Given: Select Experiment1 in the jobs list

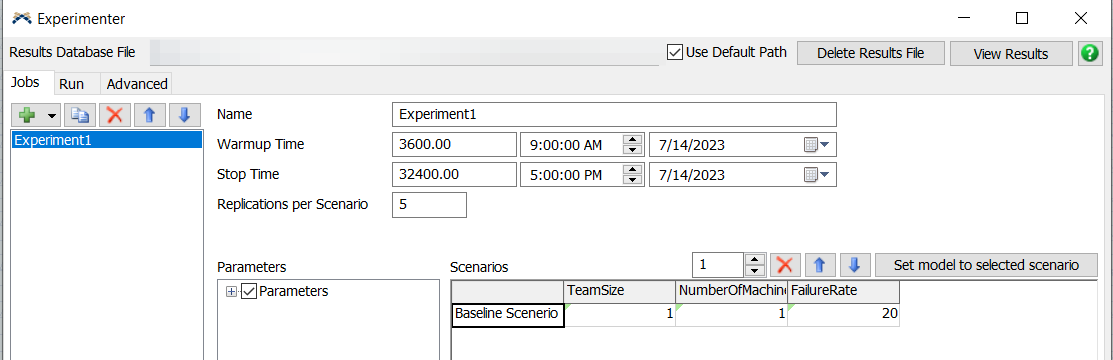Looking at the screenshot, I should pyautogui.click(x=106, y=140).
